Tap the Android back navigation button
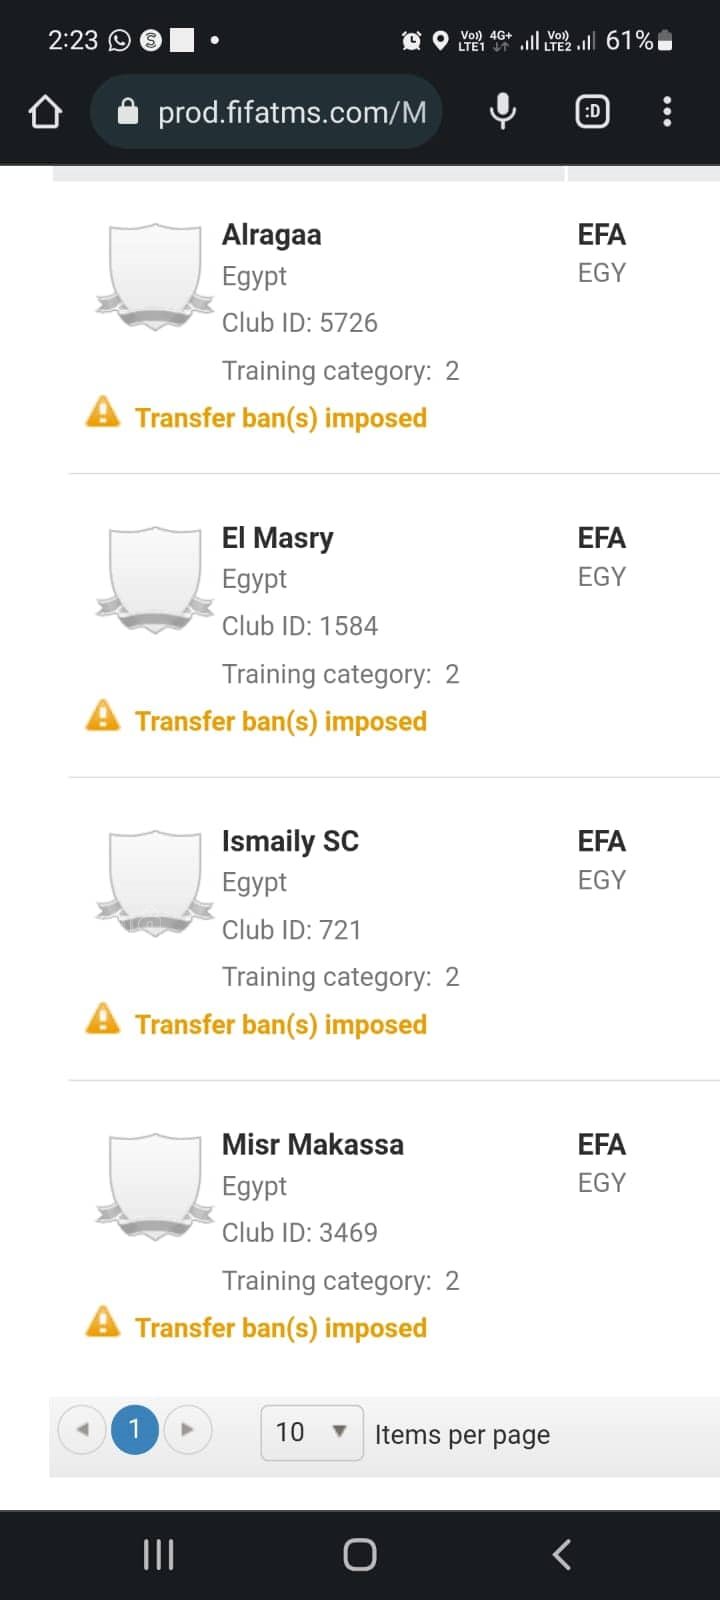This screenshot has height=1600, width=720. pos(562,1554)
